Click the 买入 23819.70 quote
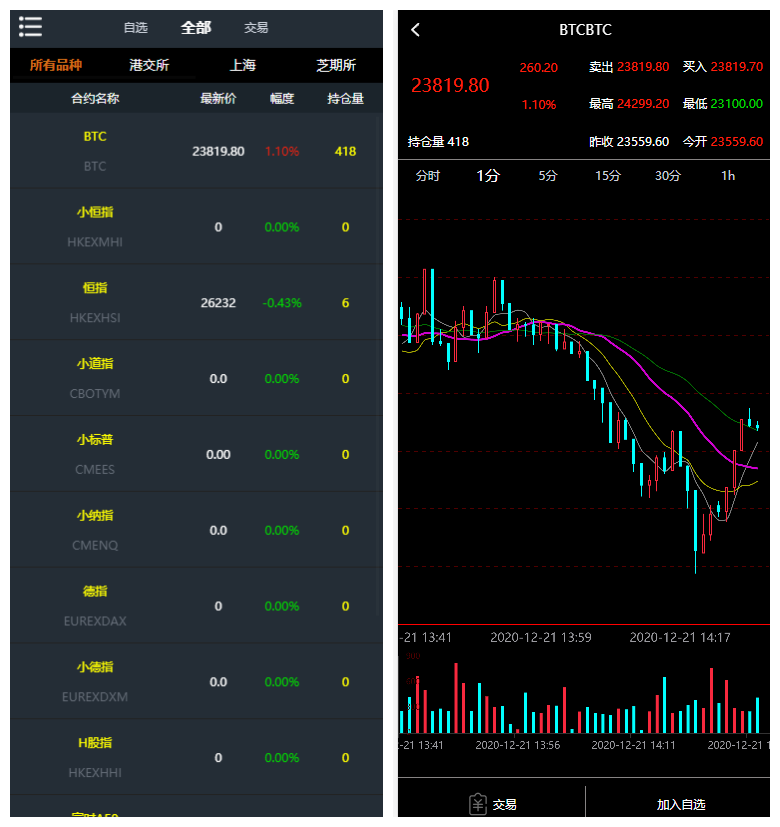The image size is (780, 827). point(723,66)
